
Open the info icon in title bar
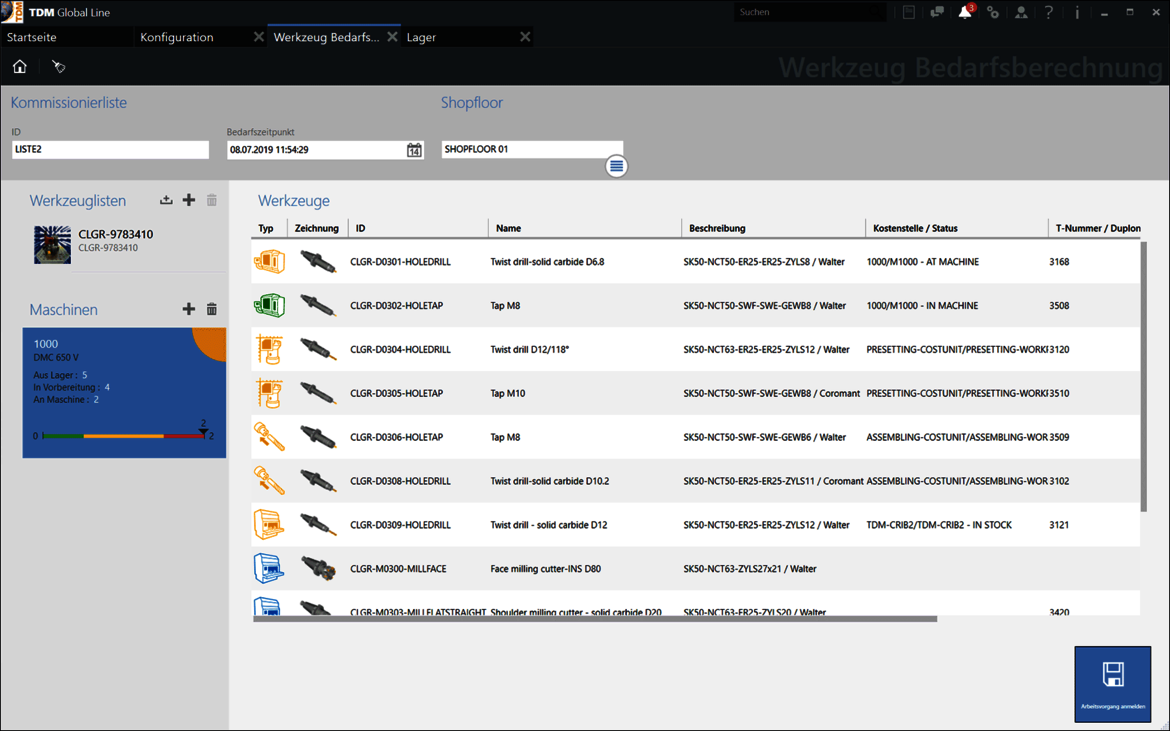[x=1077, y=12]
